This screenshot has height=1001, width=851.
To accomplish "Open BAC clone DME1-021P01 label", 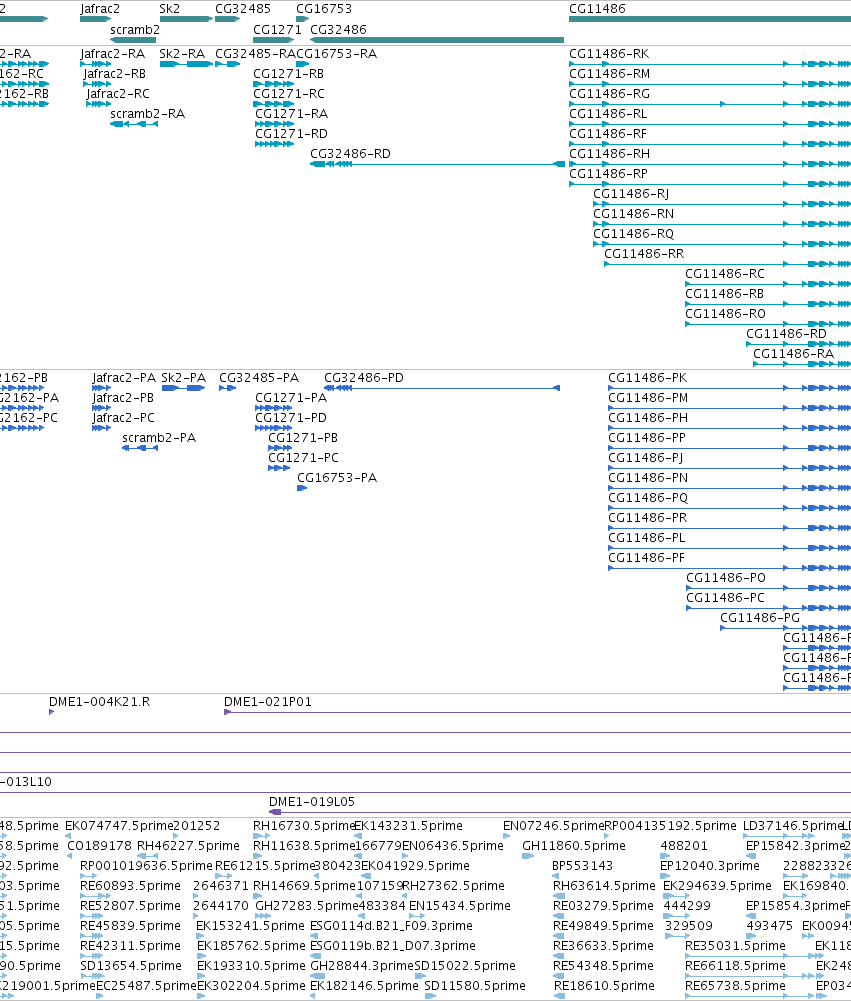I will pyautogui.click(x=268, y=702).
